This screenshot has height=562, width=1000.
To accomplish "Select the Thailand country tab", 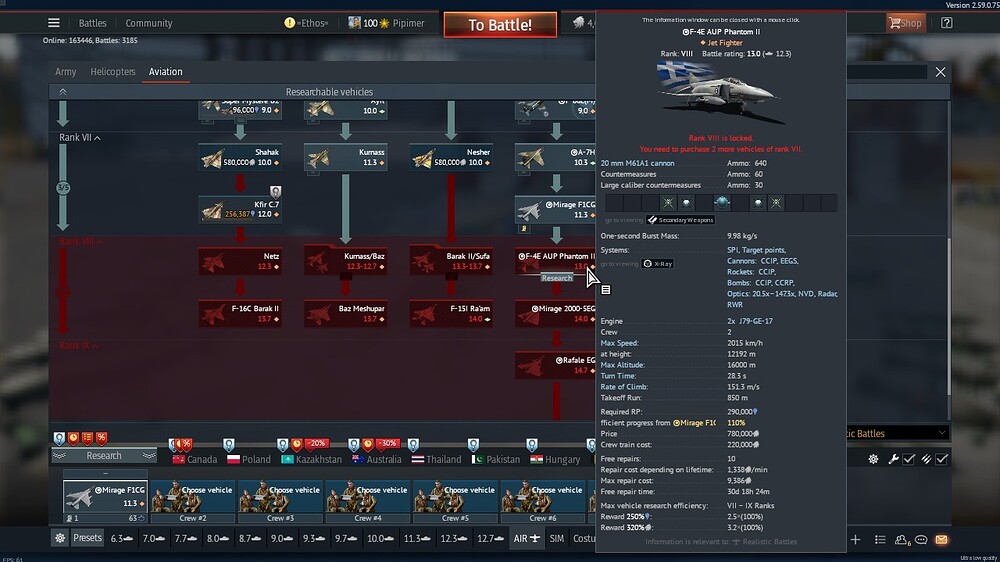I will click(x=436, y=459).
